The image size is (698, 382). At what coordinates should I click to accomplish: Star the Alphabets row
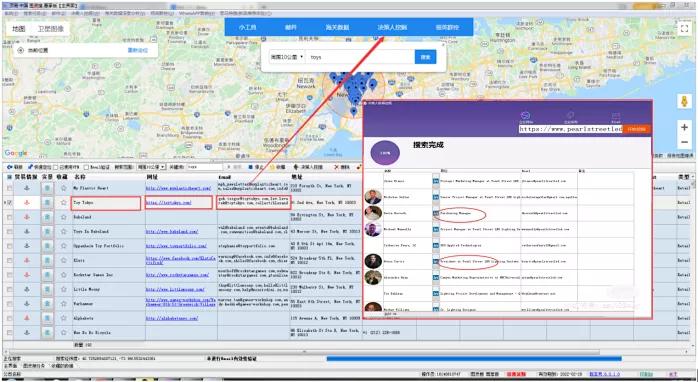click(63, 318)
